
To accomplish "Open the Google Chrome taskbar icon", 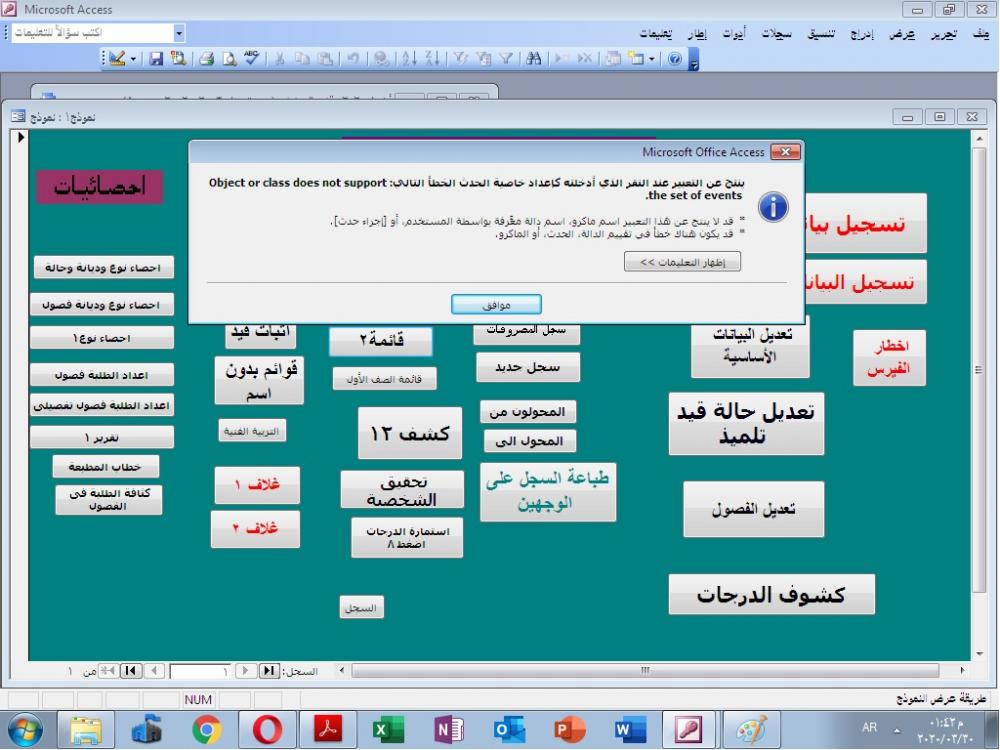I will pyautogui.click(x=207, y=729).
